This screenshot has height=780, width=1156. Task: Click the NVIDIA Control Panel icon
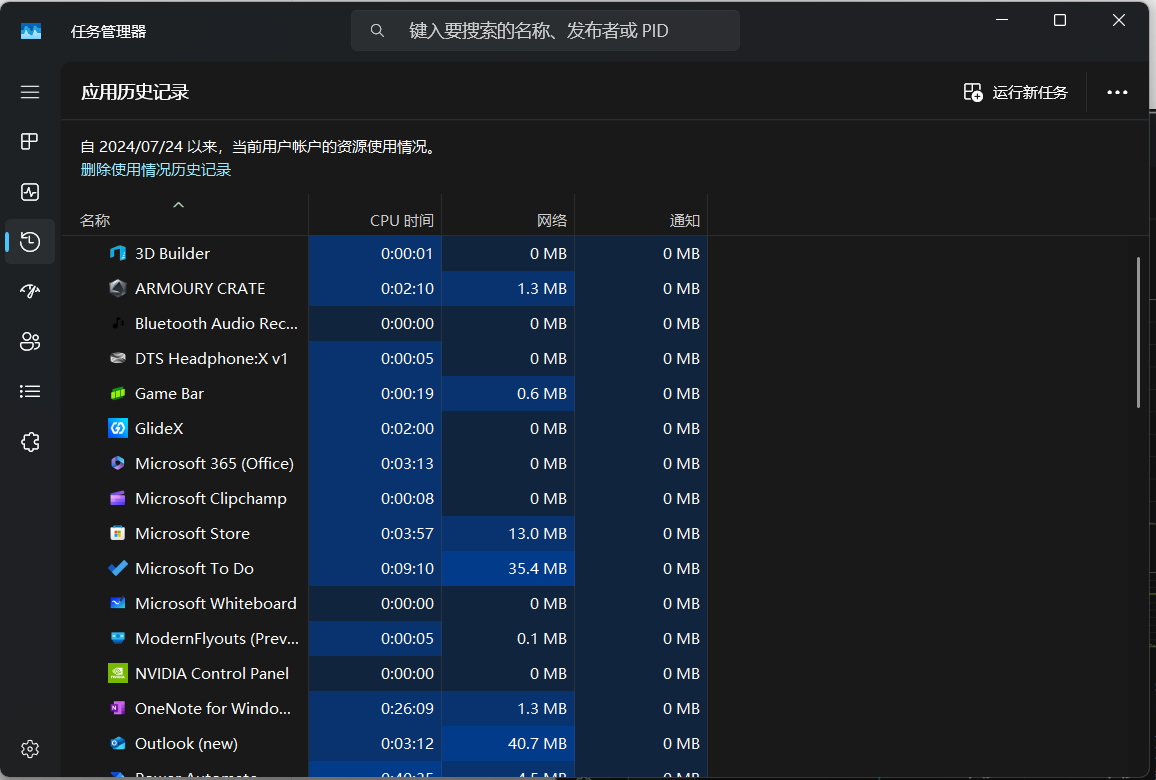coord(118,673)
